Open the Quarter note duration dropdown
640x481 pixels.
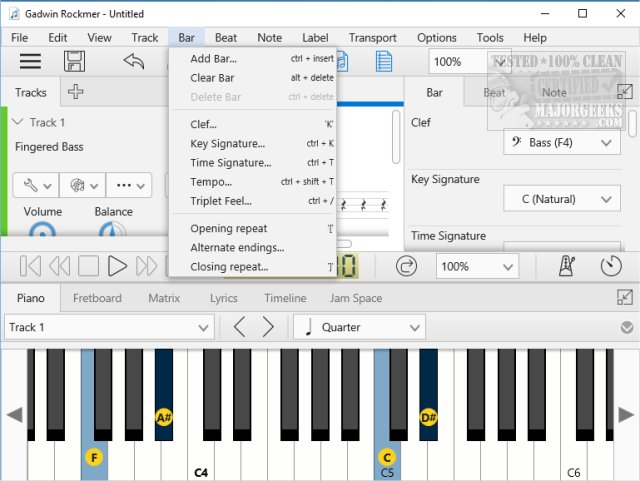pyautogui.click(x=359, y=327)
